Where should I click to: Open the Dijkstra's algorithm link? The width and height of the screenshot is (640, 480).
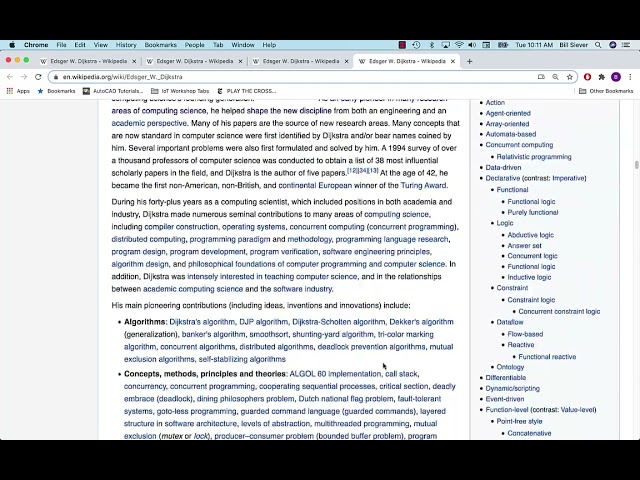click(x=202, y=322)
